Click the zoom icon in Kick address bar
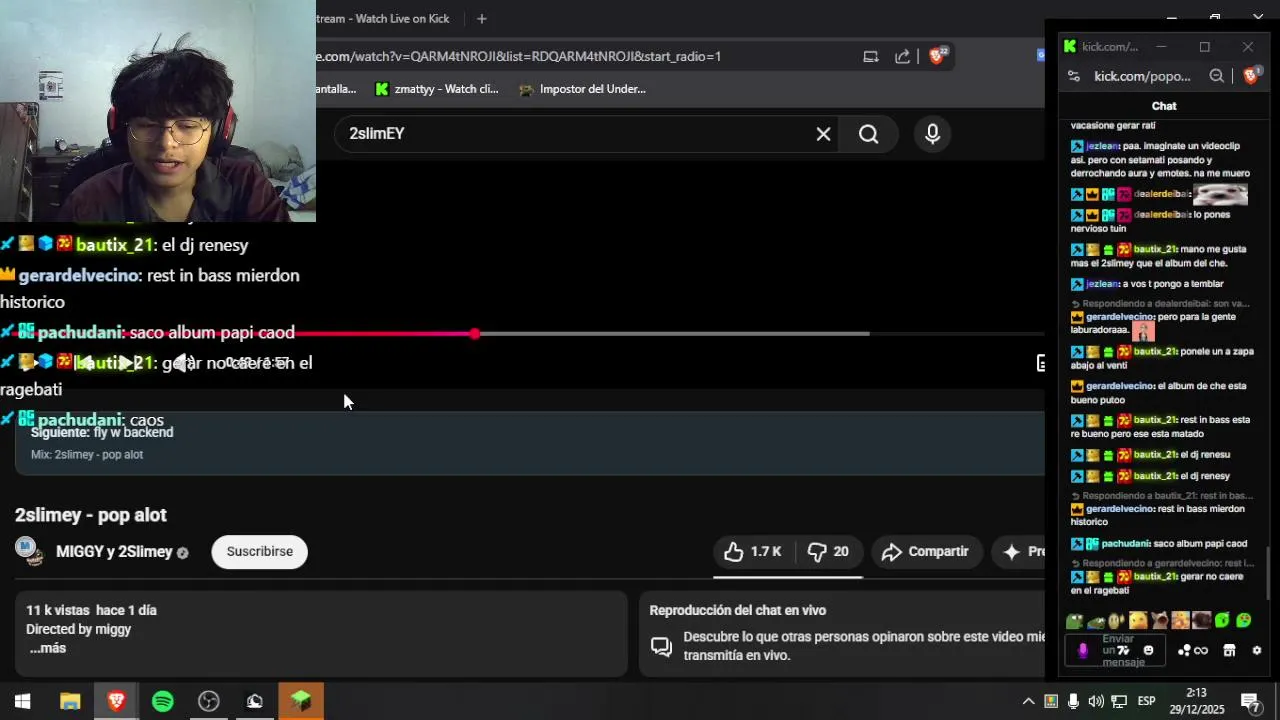The width and height of the screenshot is (1280, 720). pyautogui.click(x=1216, y=76)
